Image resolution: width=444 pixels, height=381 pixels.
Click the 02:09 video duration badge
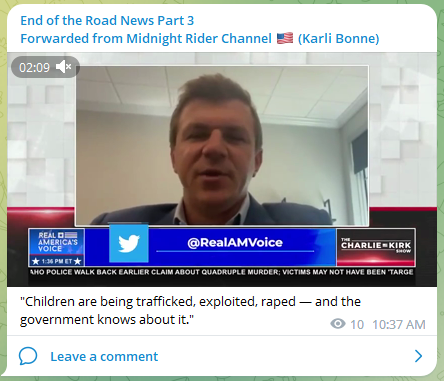click(x=34, y=67)
